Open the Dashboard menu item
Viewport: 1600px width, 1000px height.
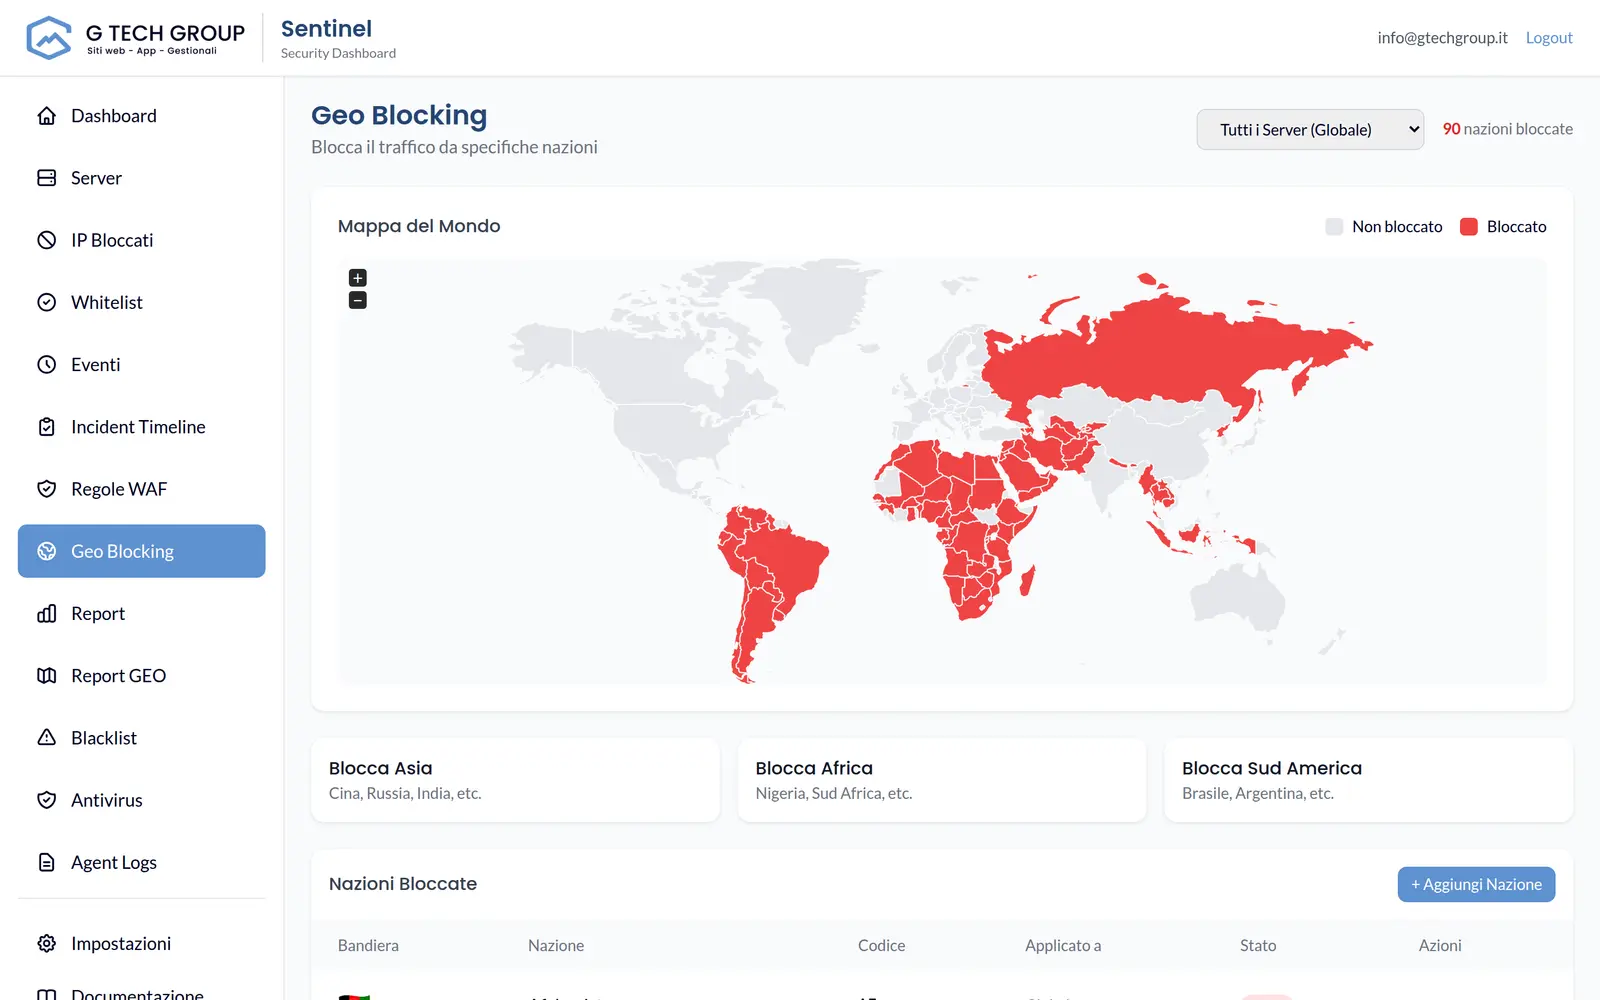[142, 116]
